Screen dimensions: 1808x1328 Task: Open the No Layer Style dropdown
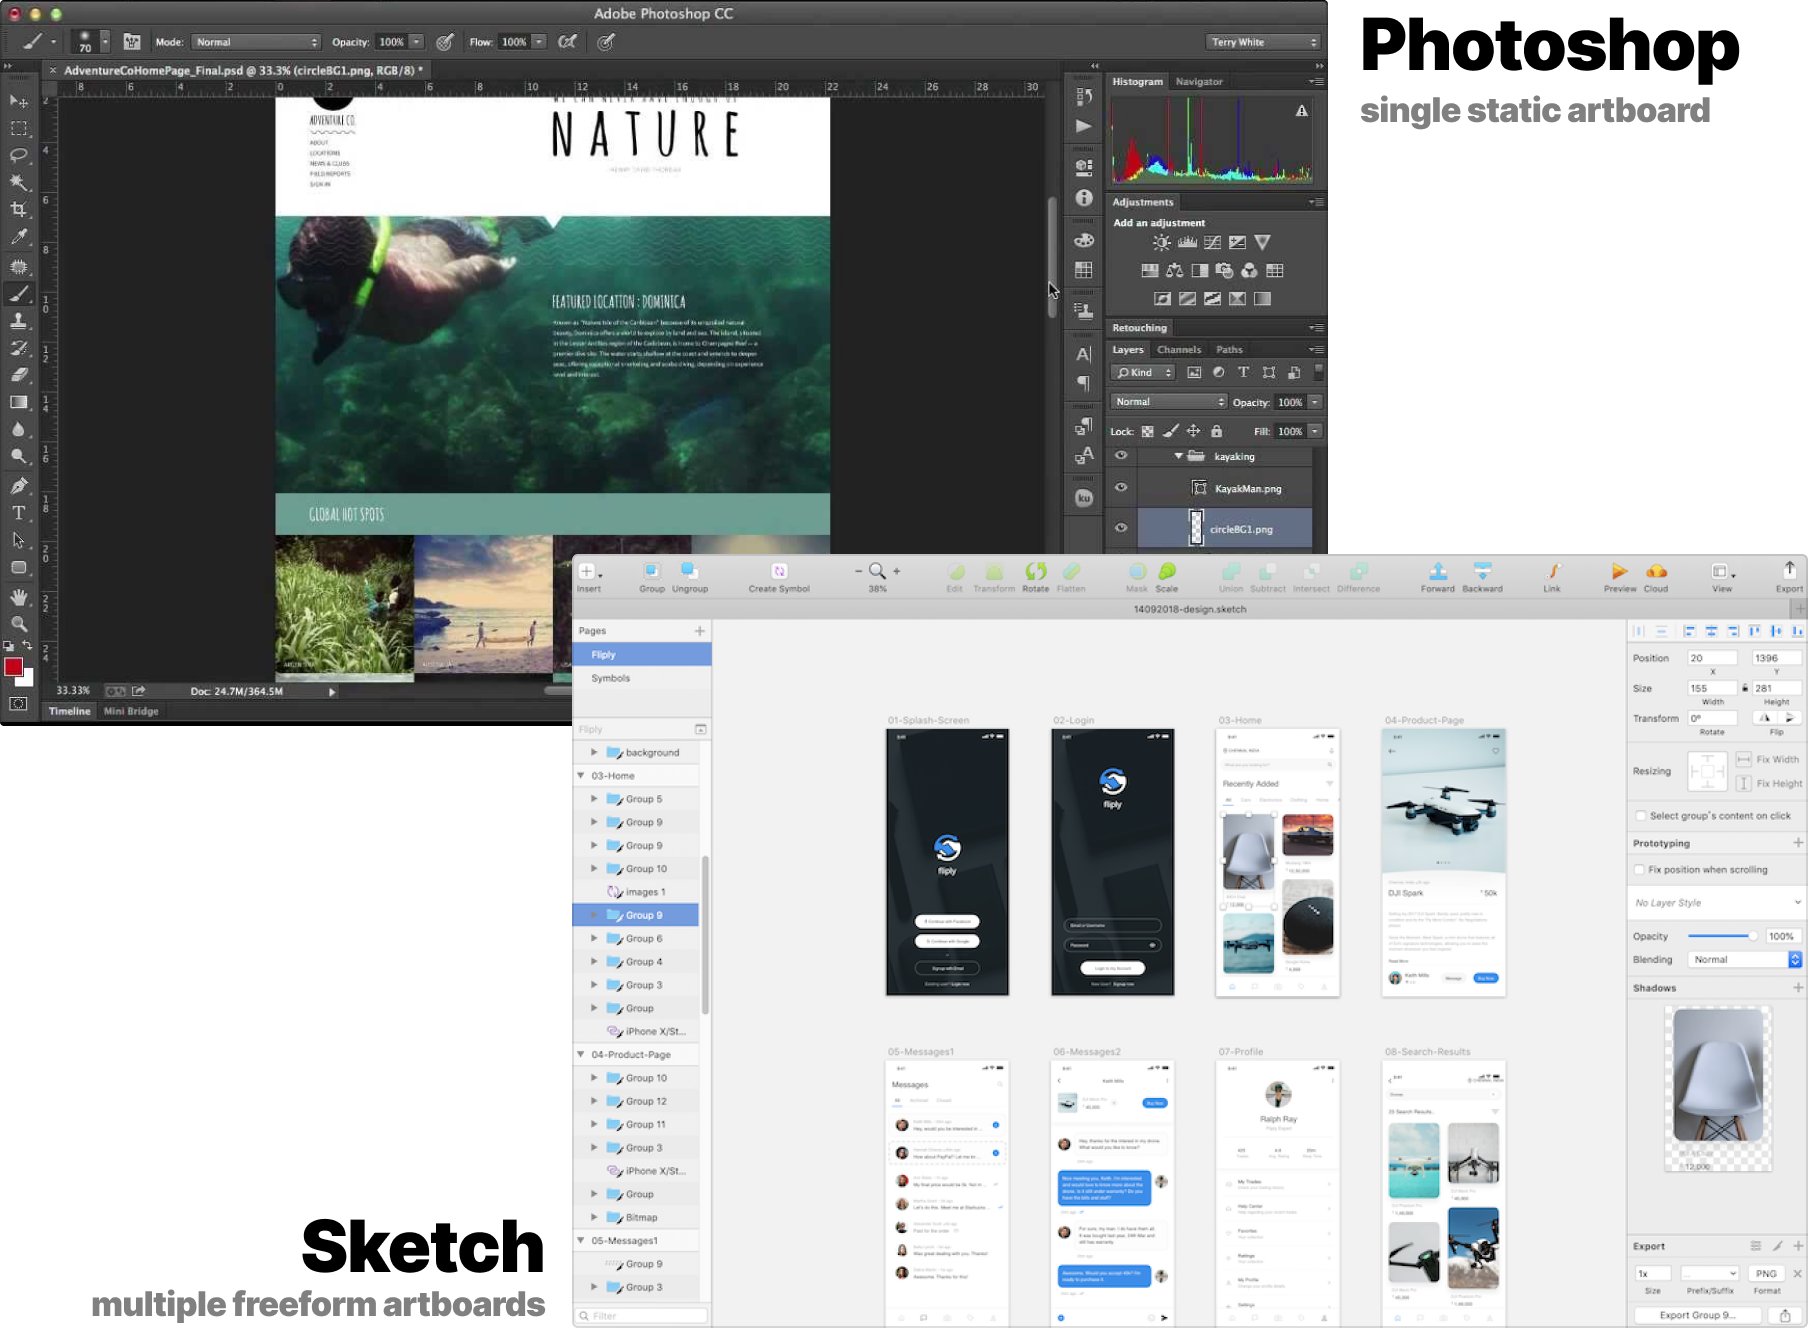(1717, 903)
